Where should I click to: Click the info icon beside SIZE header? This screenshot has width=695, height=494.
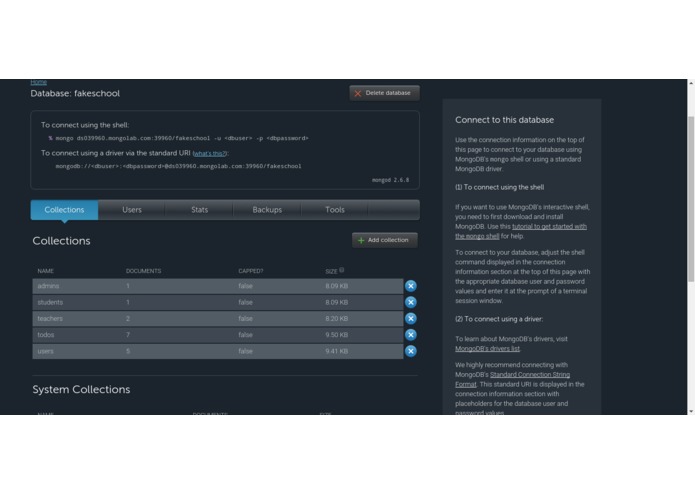click(x=342, y=270)
